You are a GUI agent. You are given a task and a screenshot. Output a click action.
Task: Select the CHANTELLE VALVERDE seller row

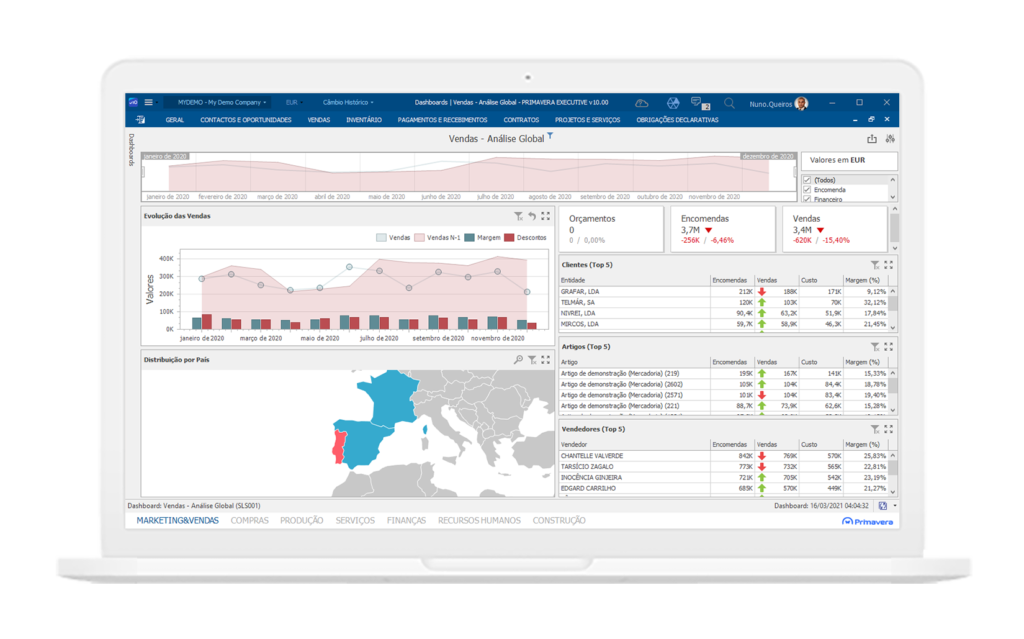point(724,456)
